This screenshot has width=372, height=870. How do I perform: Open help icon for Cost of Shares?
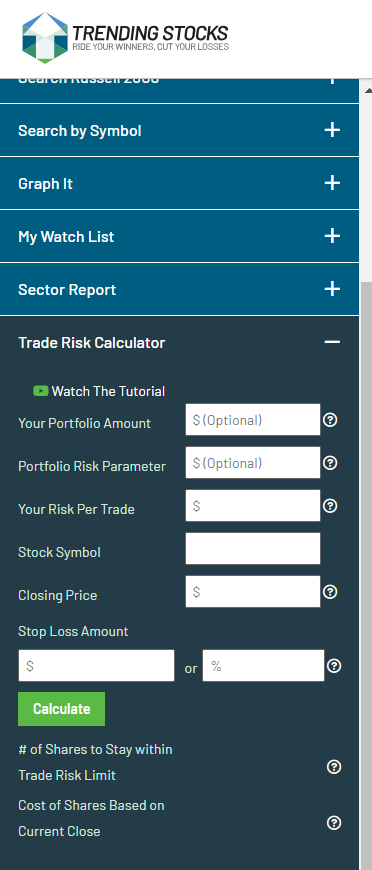(334, 822)
